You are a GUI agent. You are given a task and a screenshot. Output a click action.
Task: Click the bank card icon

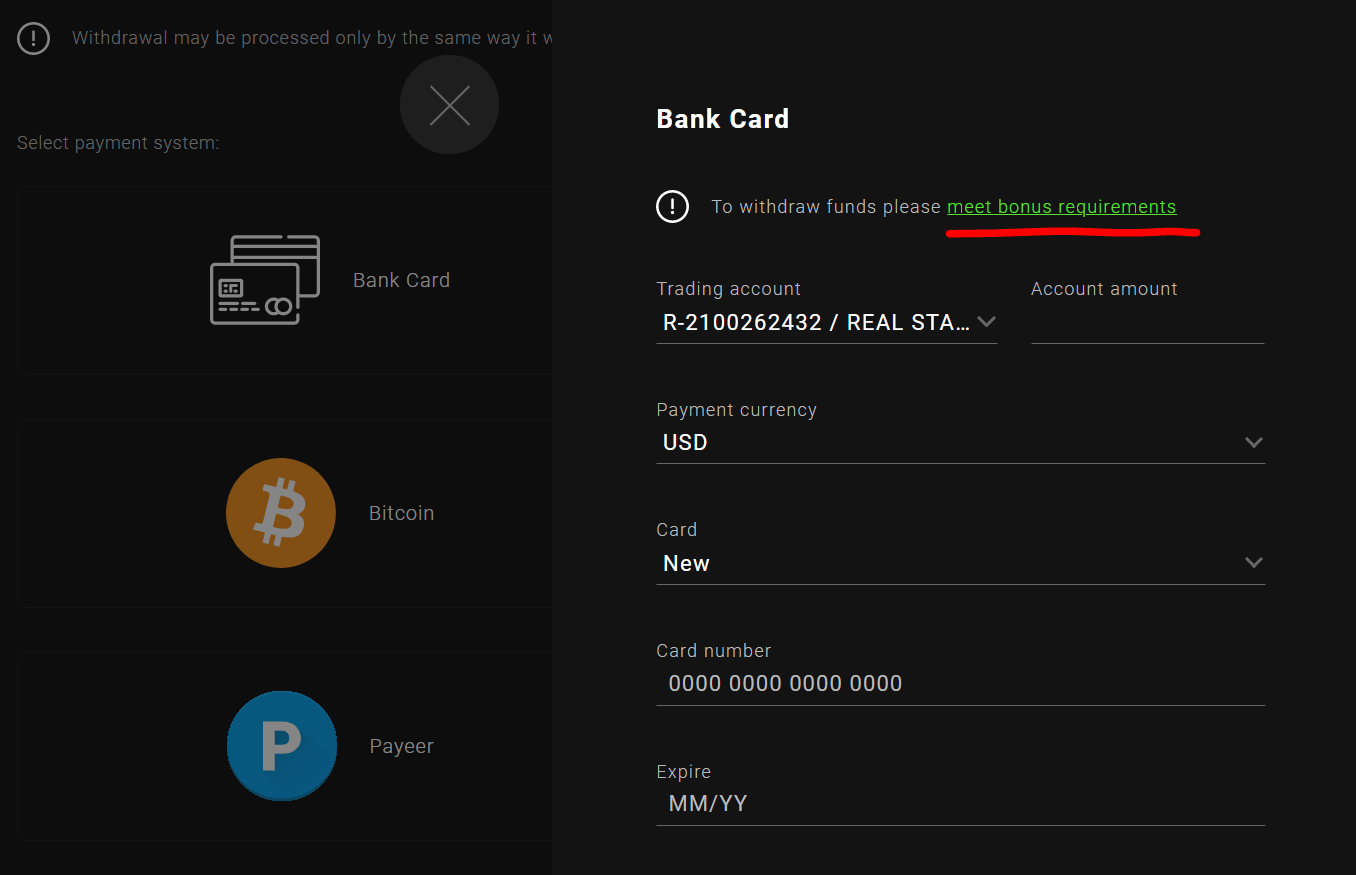point(265,280)
